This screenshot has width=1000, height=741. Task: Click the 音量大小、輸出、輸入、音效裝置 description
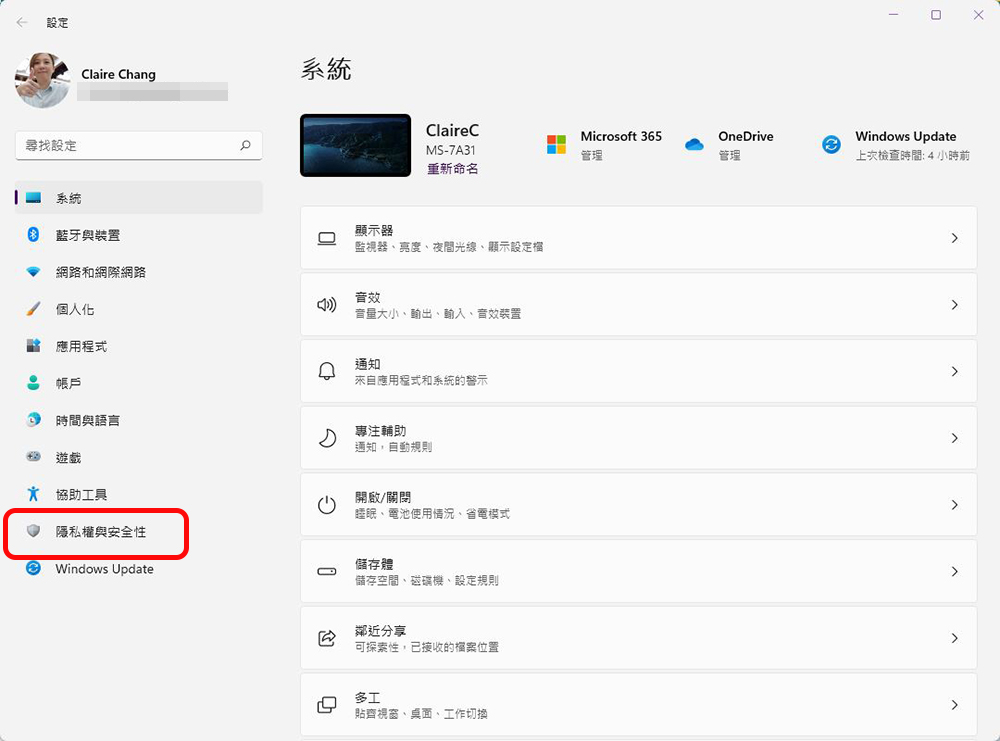click(438, 313)
